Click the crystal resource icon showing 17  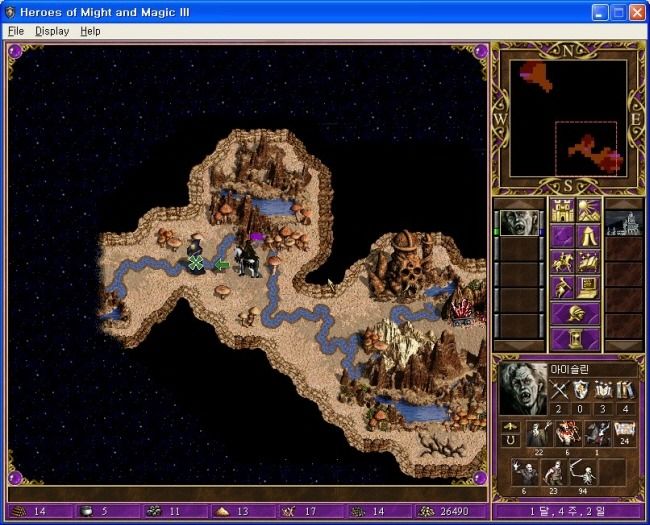tap(289, 511)
